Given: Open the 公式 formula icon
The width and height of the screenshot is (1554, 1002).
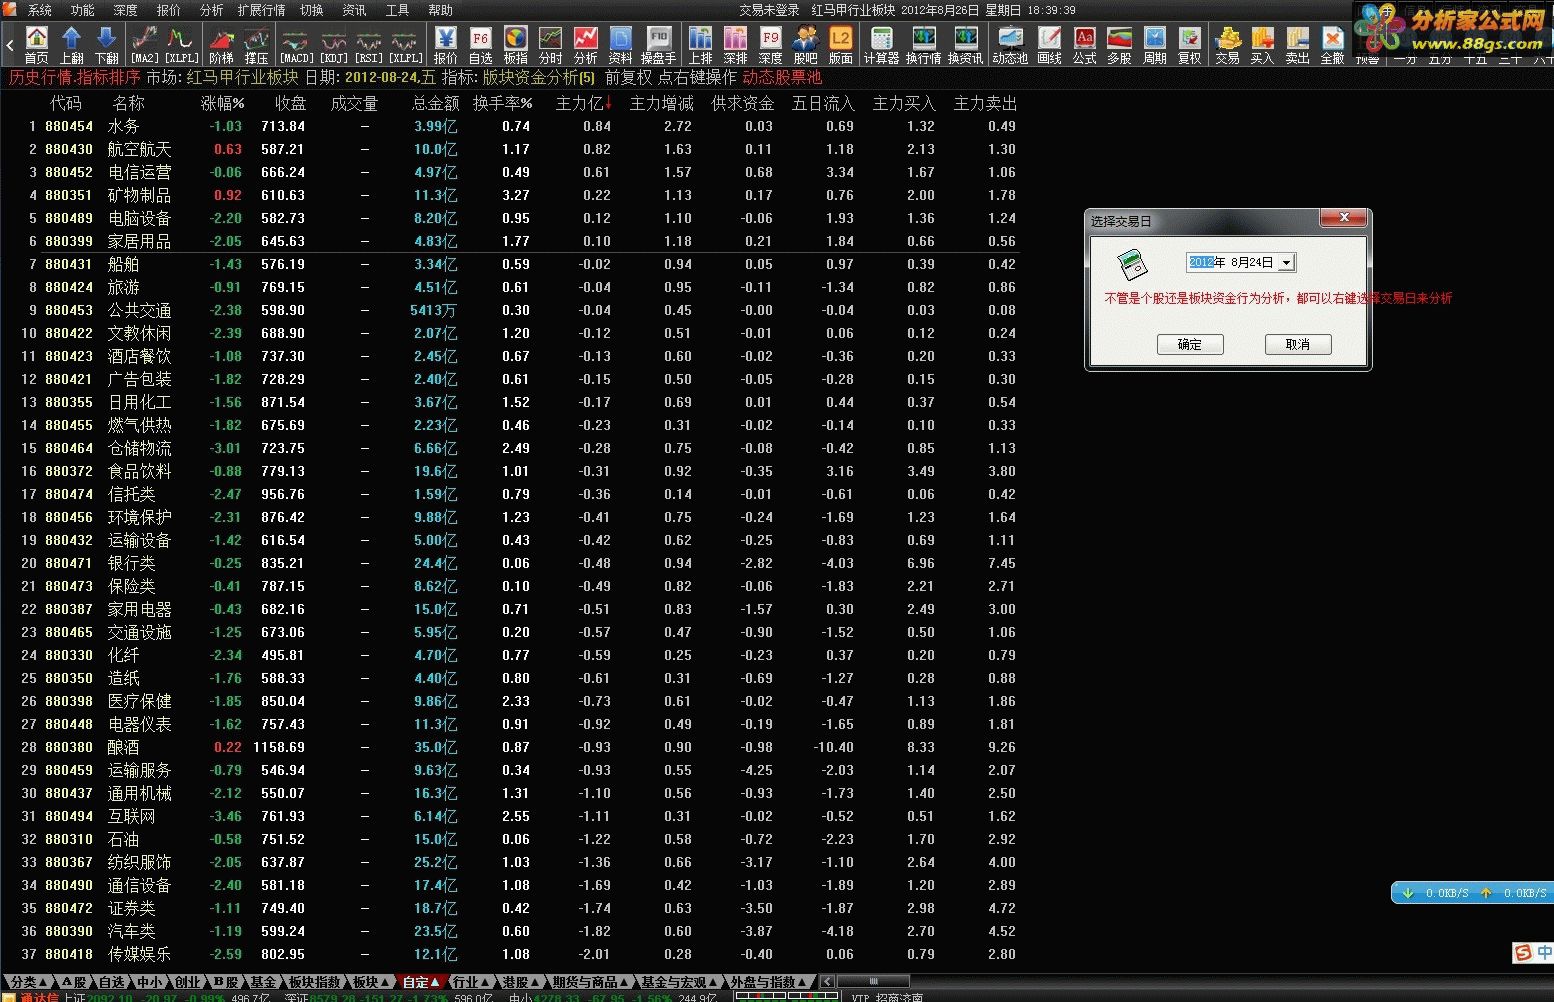Looking at the screenshot, I should coord(1085,45).
